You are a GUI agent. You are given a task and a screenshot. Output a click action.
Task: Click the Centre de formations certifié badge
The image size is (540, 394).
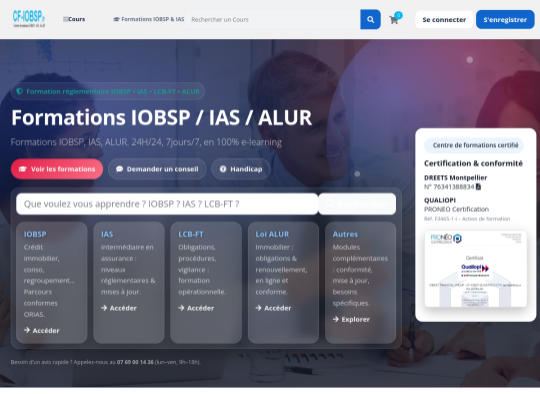point(474,145)
